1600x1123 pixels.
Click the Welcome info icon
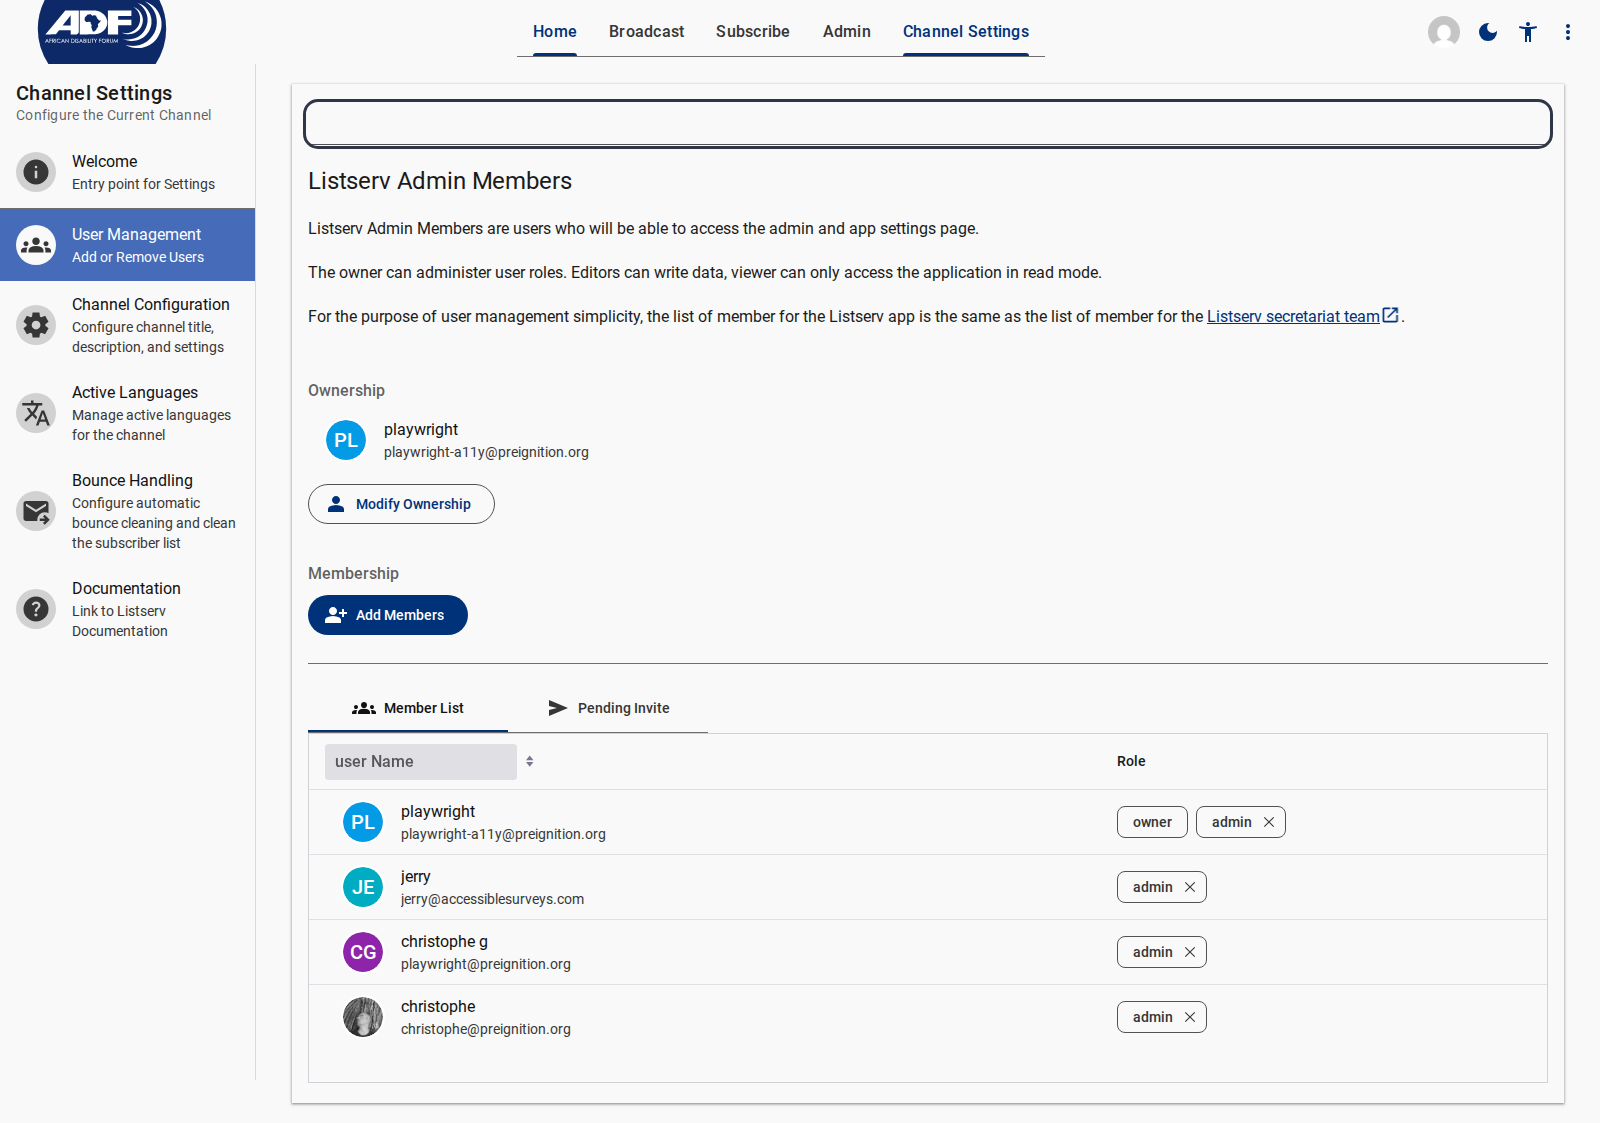(x=36, y=172)
